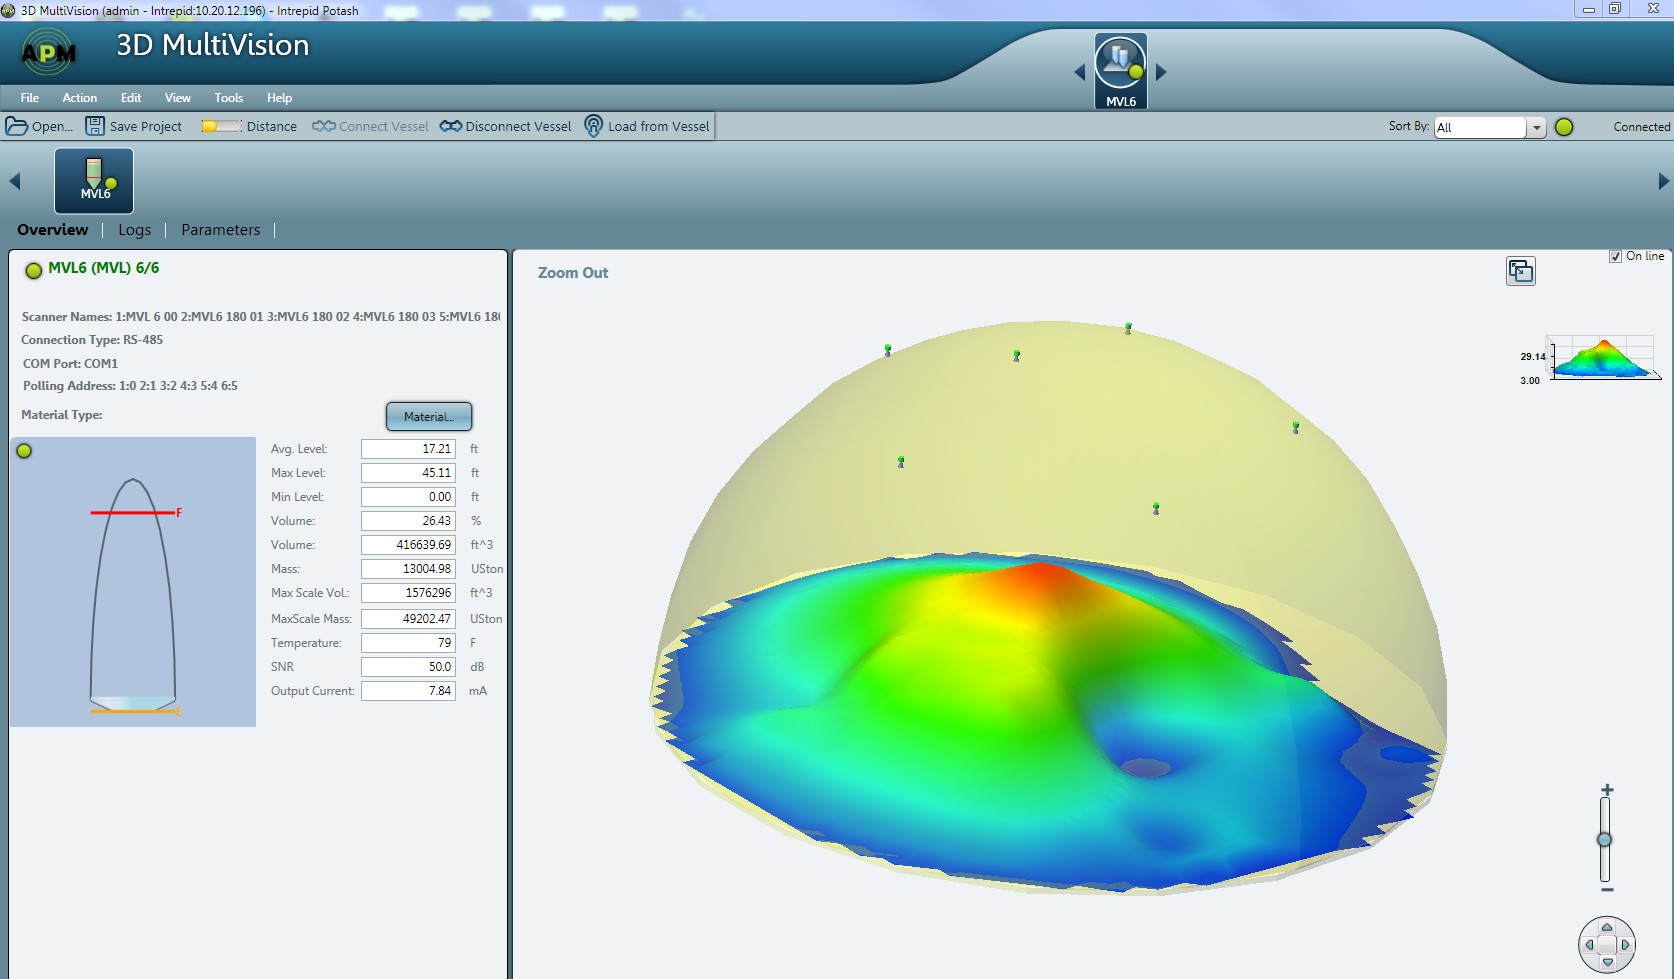
Task: Rotate view up with navigation pad
Action: [x=1607, y=927]
